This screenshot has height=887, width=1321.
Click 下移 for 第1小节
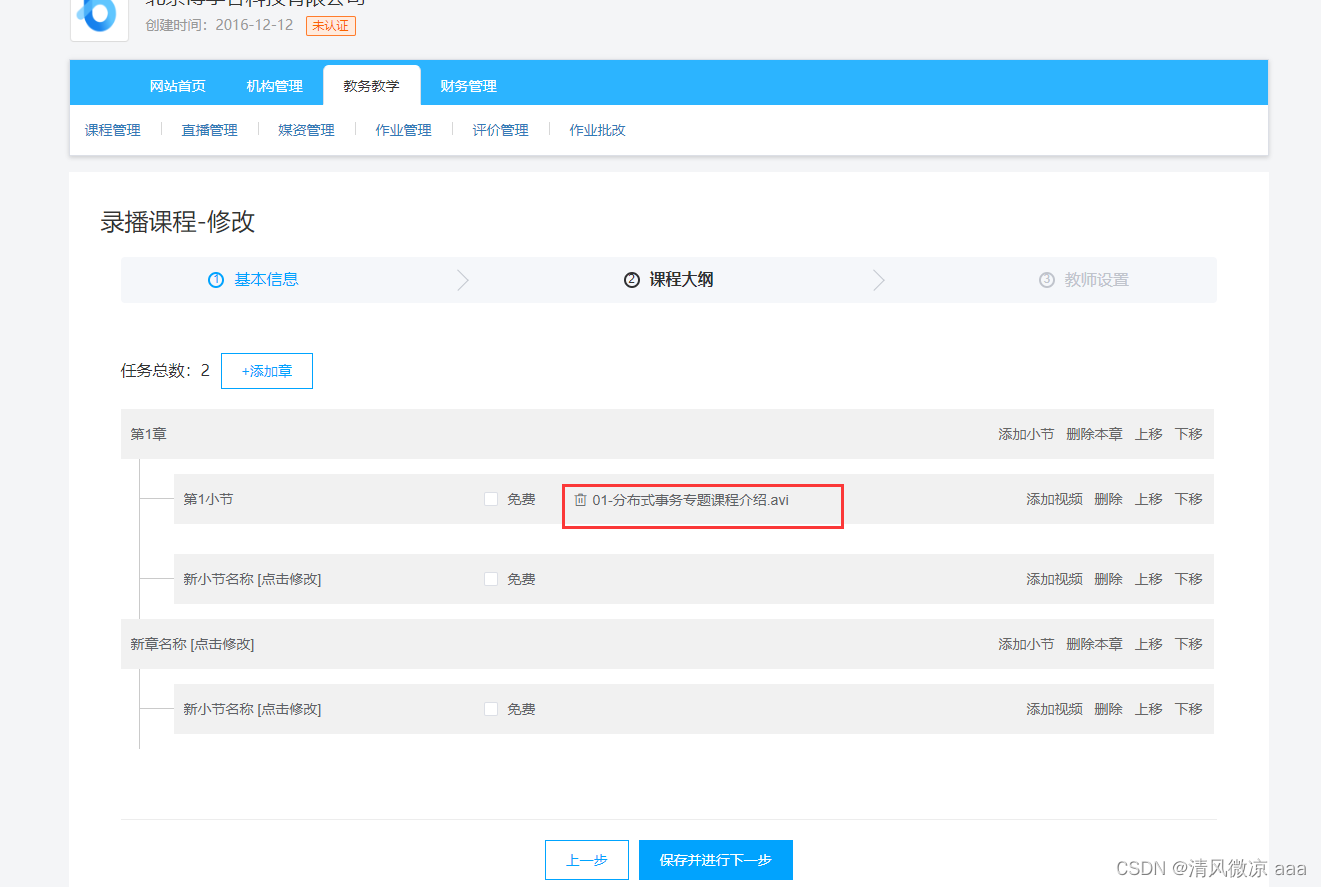(x=1189, y=499)
